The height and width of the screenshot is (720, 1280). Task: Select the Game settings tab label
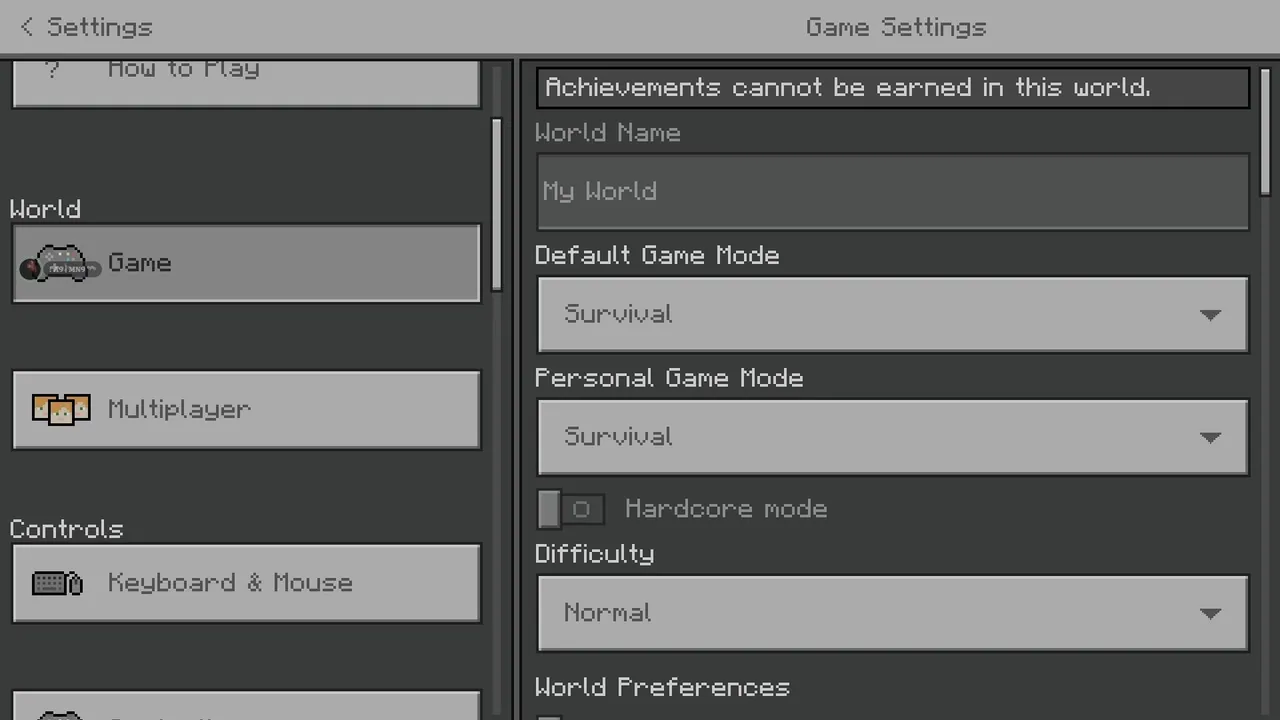coord(140,263)
